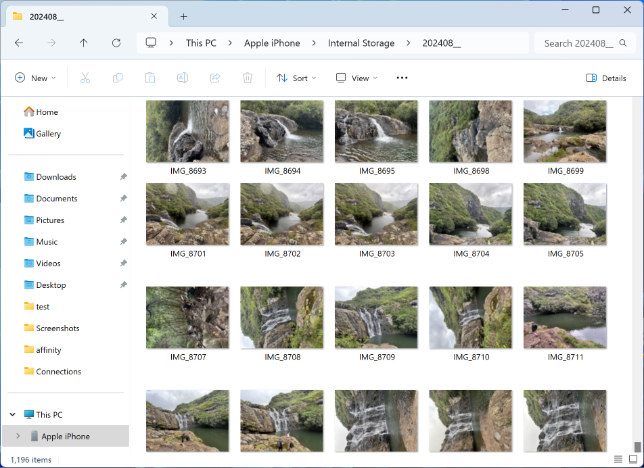This screenshot has height=468, width=644.
Task: Click the computer icon in address bar
Action: [x=151, y=43]
